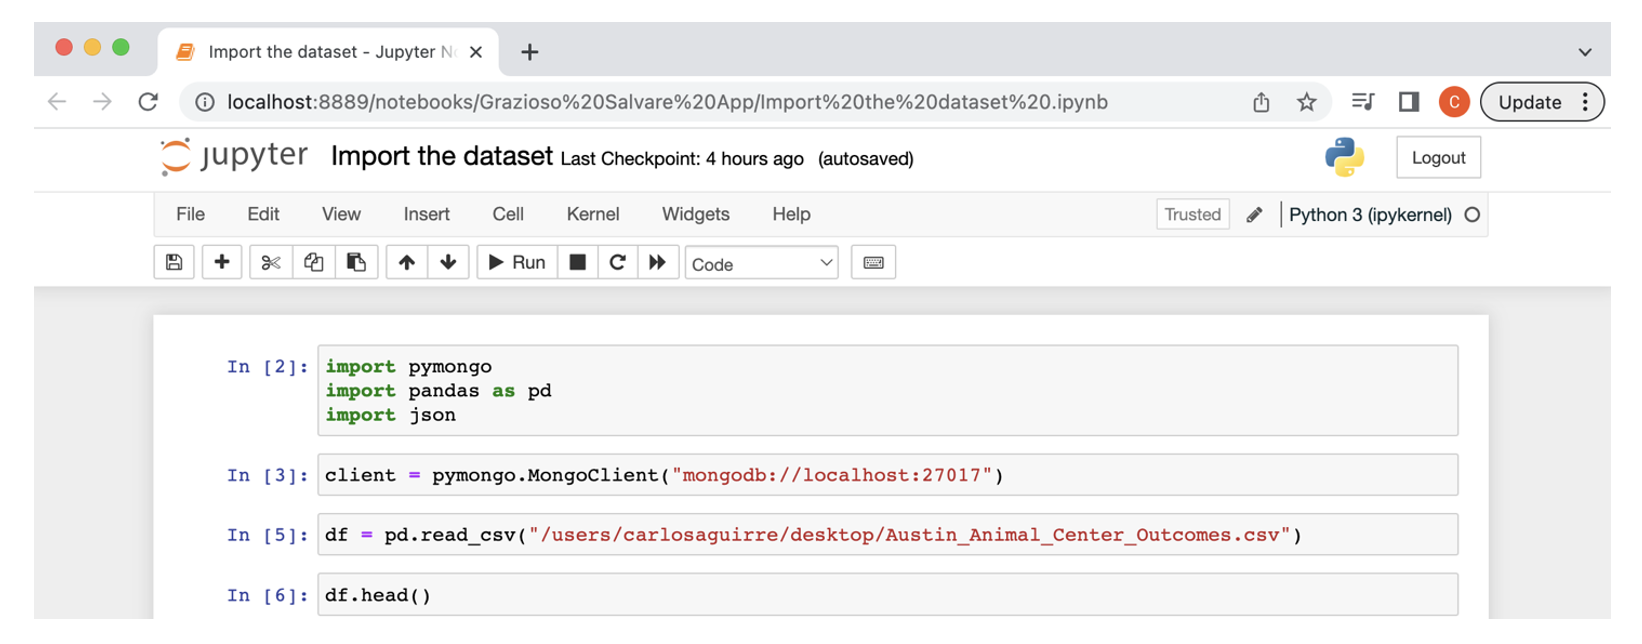Click the In [6]: prompt
Image resolution: width=1642 pixels, height=644 pixels.
coord(267,595)
